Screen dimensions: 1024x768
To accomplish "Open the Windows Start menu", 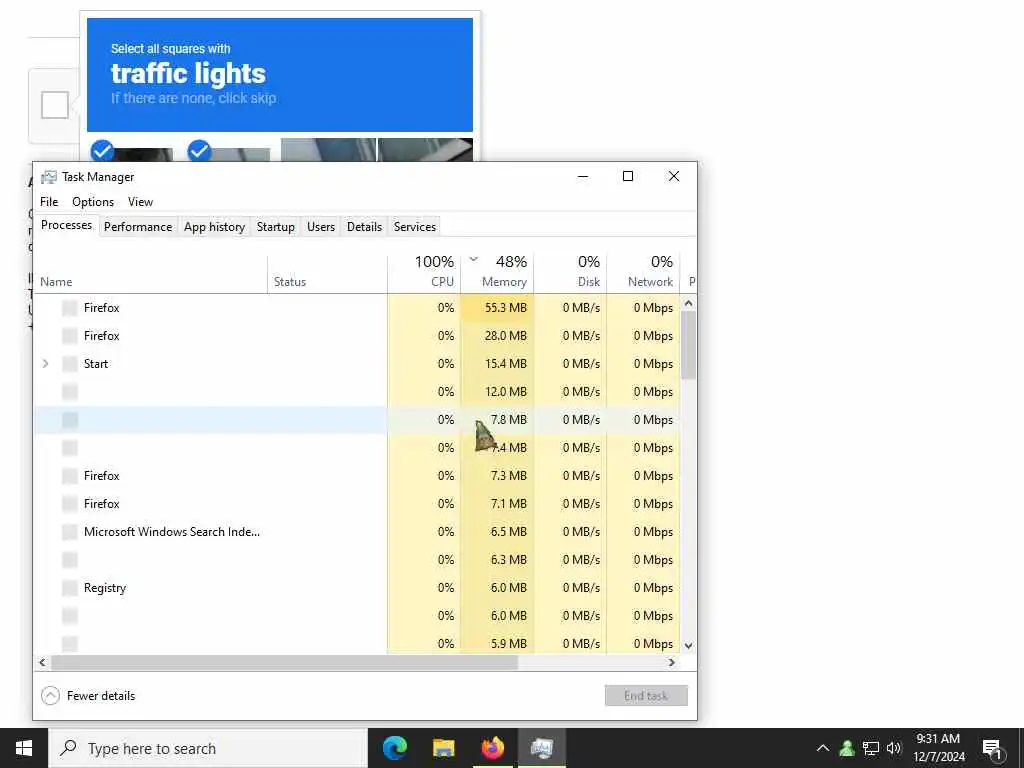I will (x=24, y=748).
